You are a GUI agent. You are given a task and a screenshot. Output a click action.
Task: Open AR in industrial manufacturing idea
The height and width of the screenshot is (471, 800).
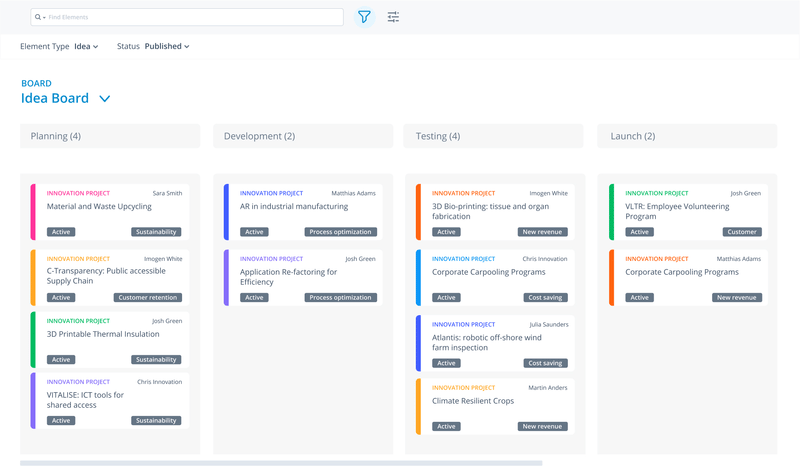click(x=294, y=207)
